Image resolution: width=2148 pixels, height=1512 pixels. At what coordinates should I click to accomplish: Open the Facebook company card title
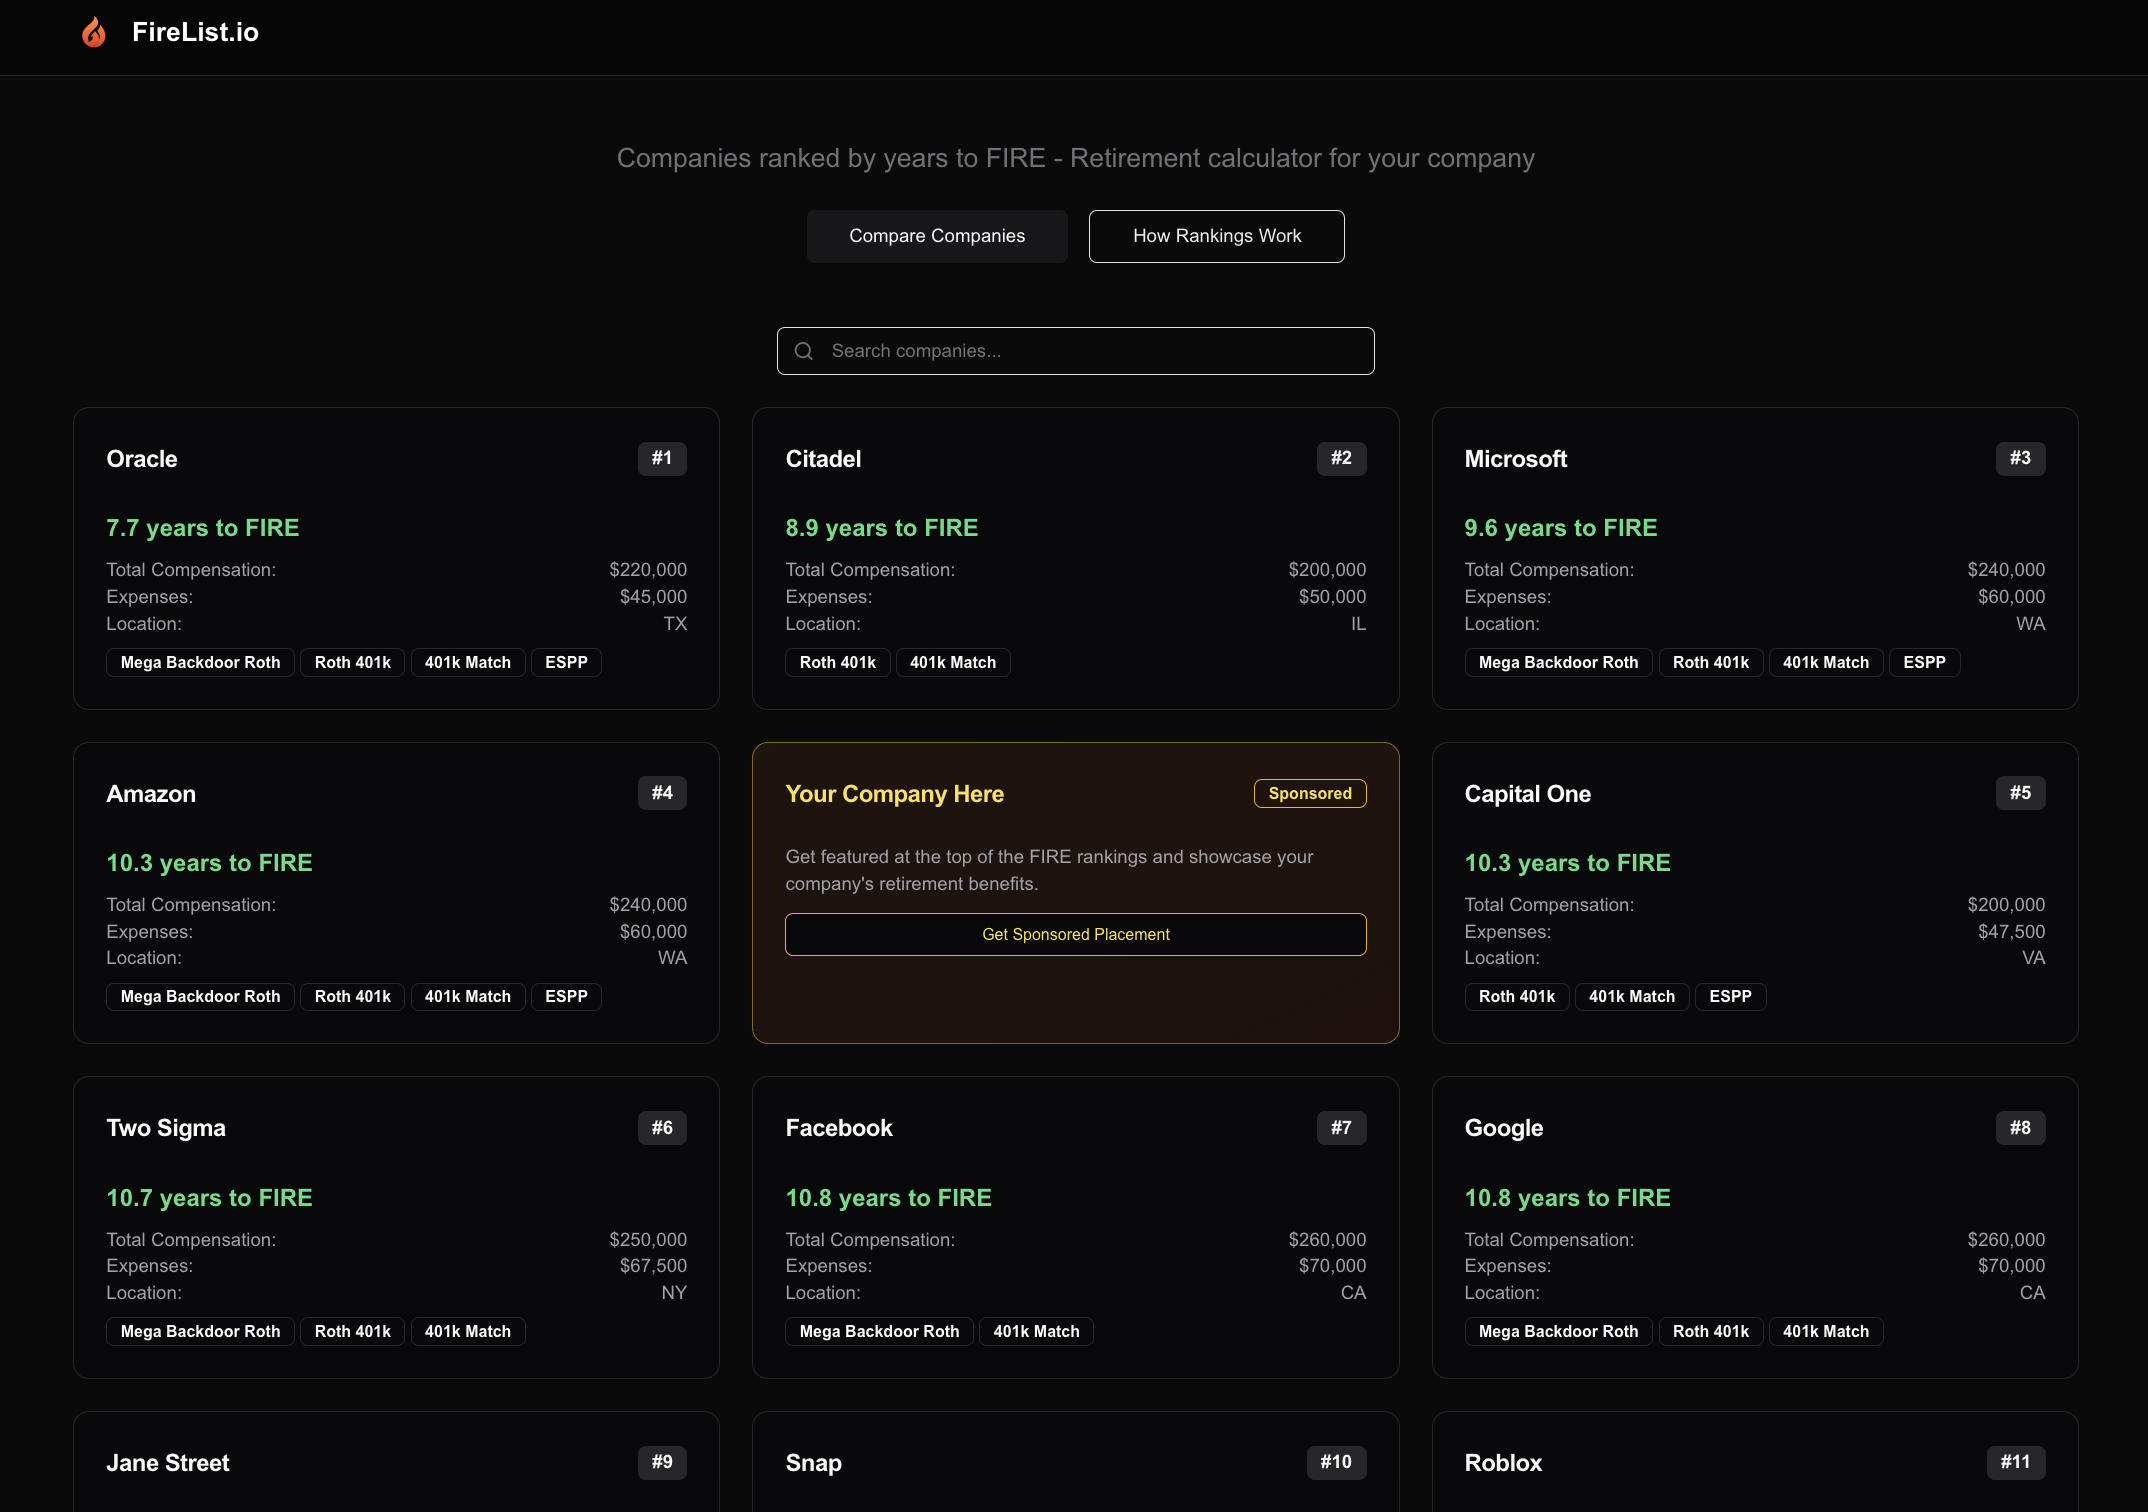click(838, 1128)
